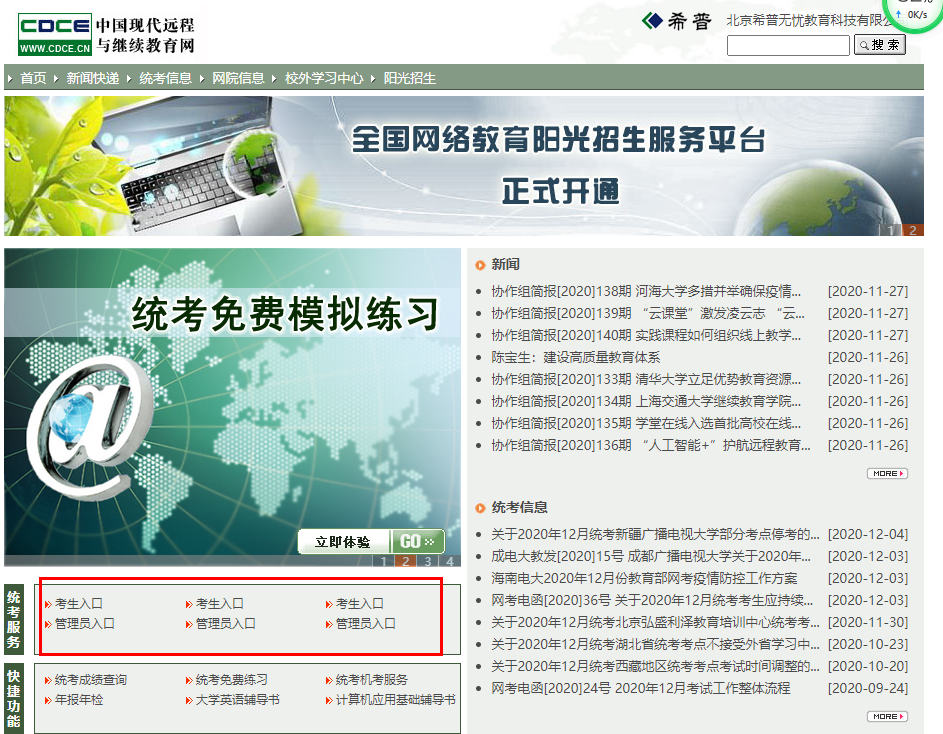Switch to slide 4 in the 统考 slideshow
943x734 pixels.
pyautogui.click(x=451, y=561)
